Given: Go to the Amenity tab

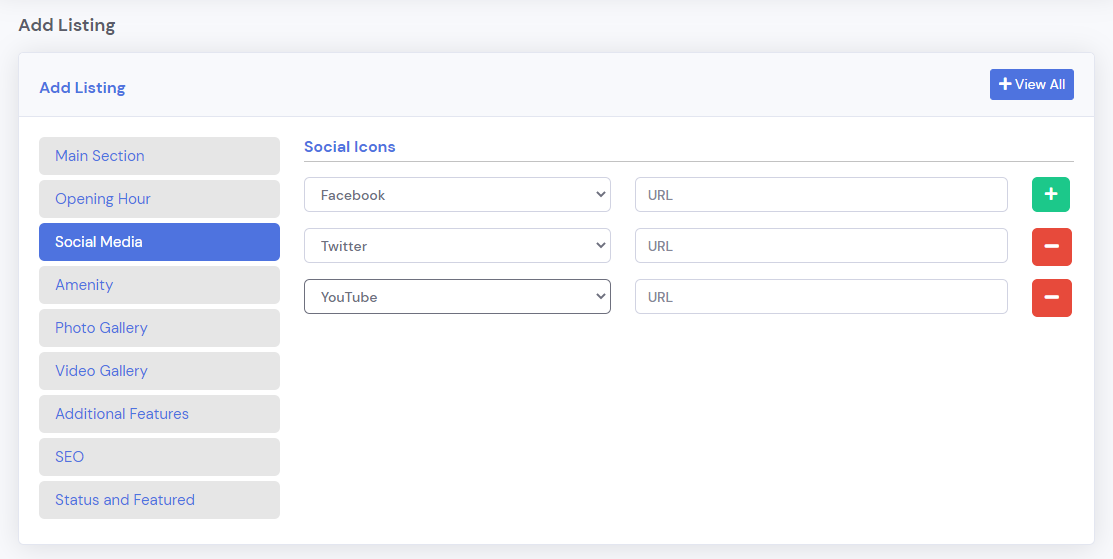Looking at the screenshot, I should pyautogui.click(x=159, y=285).
